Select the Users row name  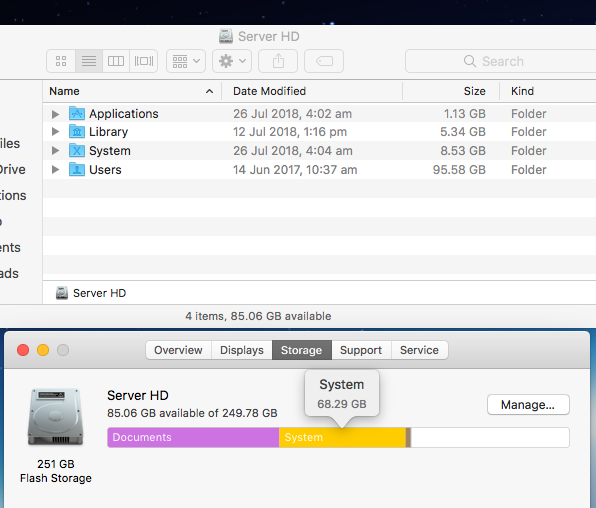pyautogui.click(x=105, y=170)
